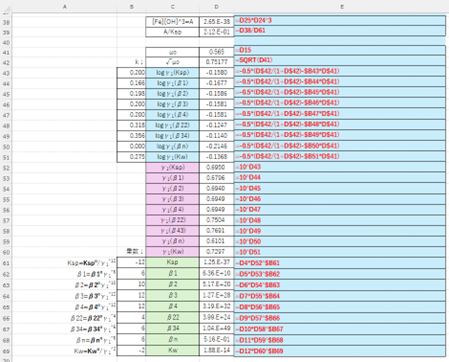The height and width of the screenshot is (362, 449).
Task: Click the coefficient 0.275
Action: pos(131,157)
